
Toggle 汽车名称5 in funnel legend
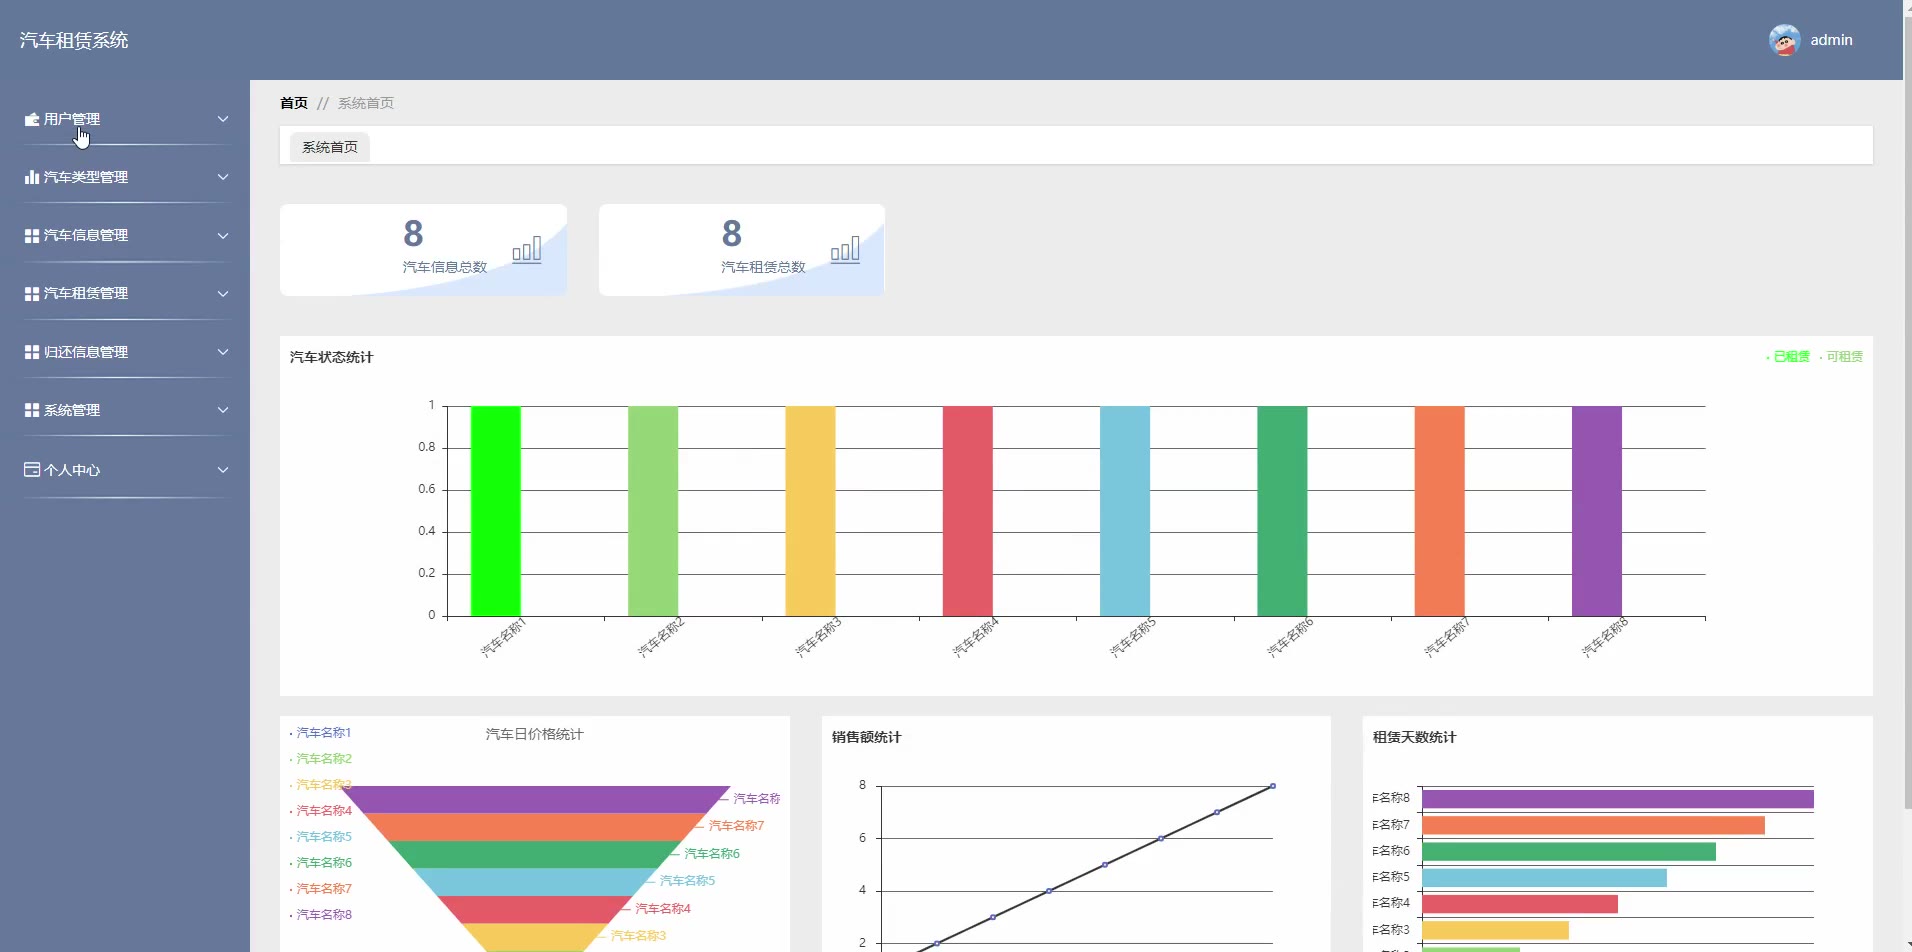pyautogui.click(x=321, y=837)
